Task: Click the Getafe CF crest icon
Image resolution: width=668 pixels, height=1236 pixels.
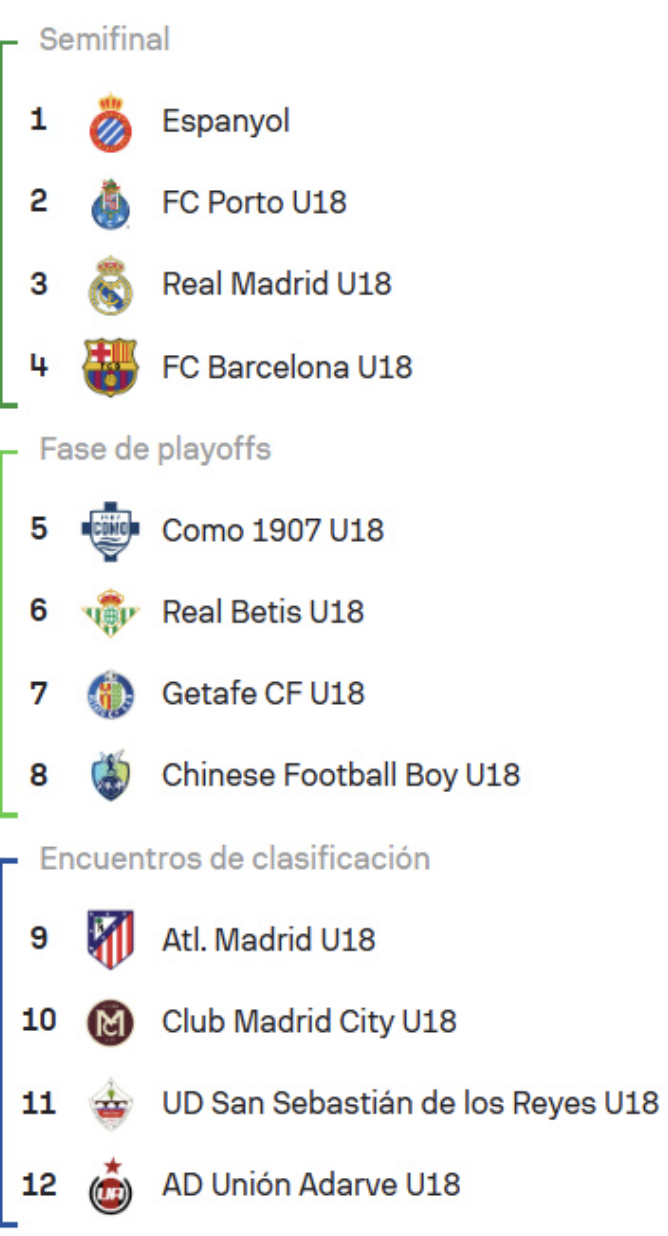Action: pos(110,694)
